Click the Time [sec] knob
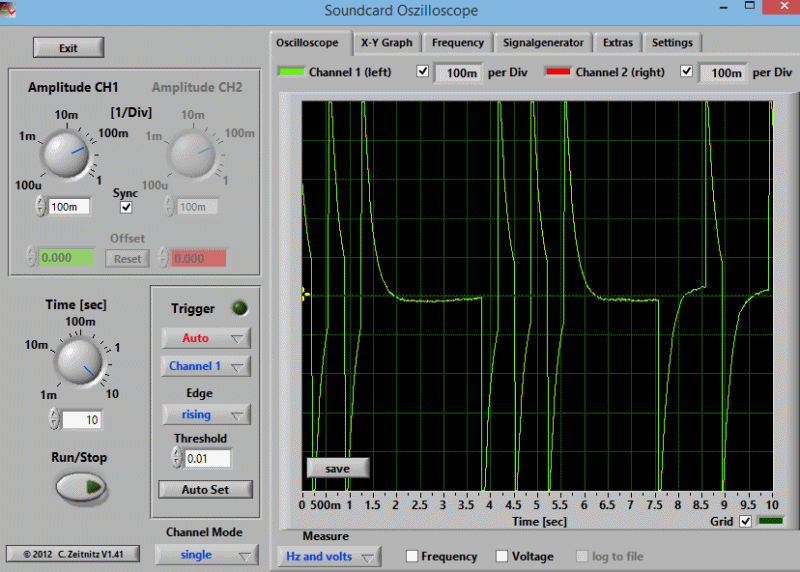This screenshot has width=800, height=572. tap(79, 361)
